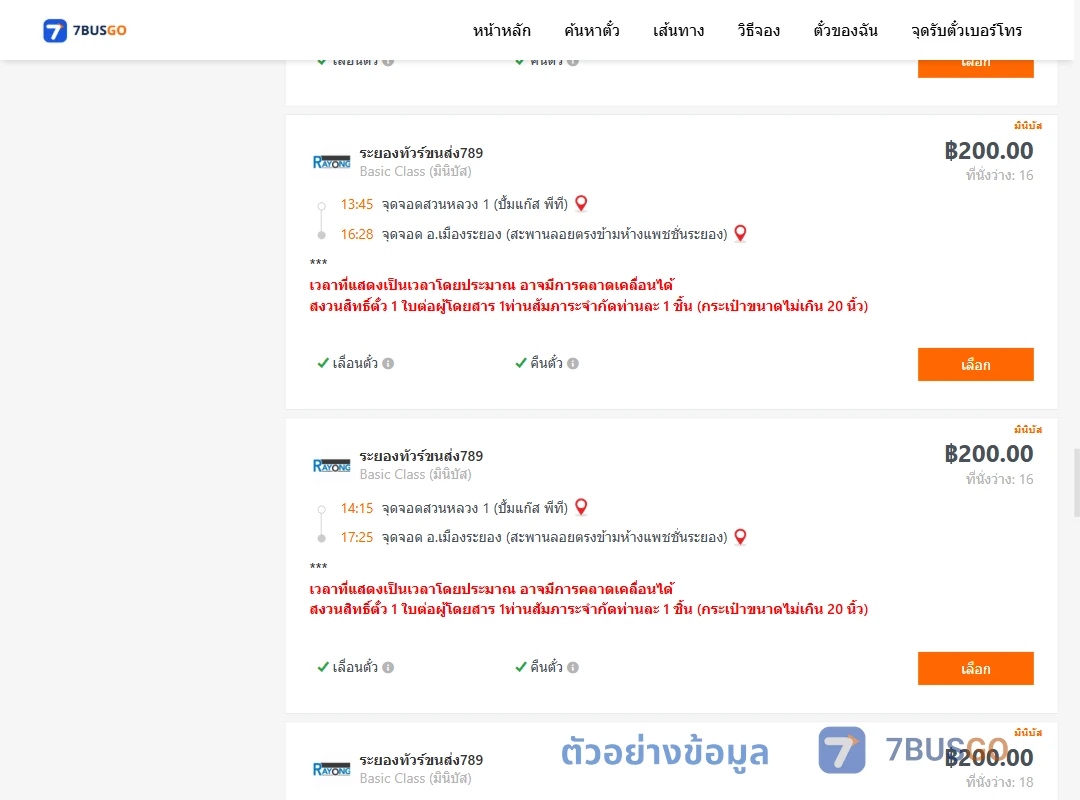Open map pin for 17:25 arrival stop

pos(740,537)
